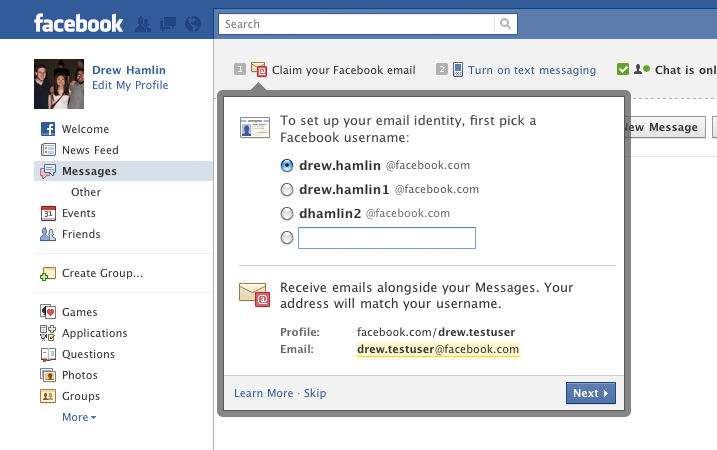This screenshot has height=450, width=717.
Task: Click the Claim your Facebook email envelope icon
Action: coord(259,70)
